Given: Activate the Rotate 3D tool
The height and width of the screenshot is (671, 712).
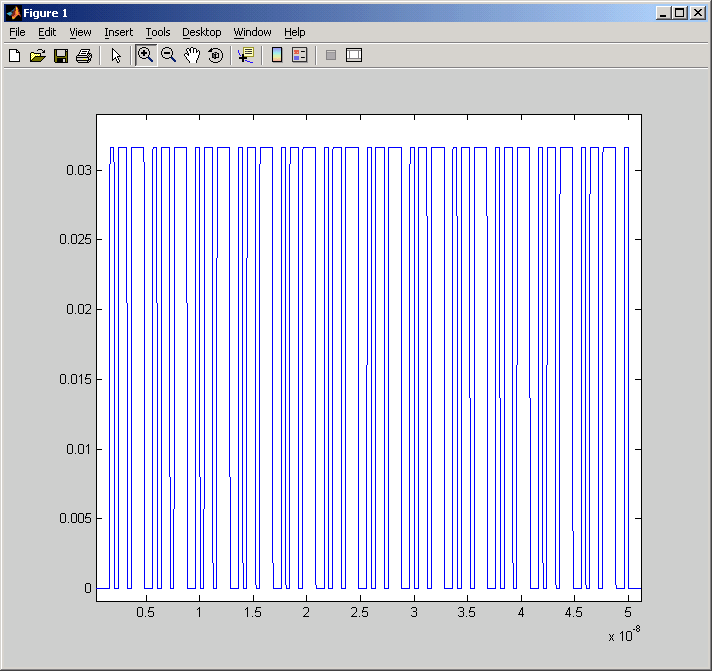Looking at the screenshot, I should (215, 55).
